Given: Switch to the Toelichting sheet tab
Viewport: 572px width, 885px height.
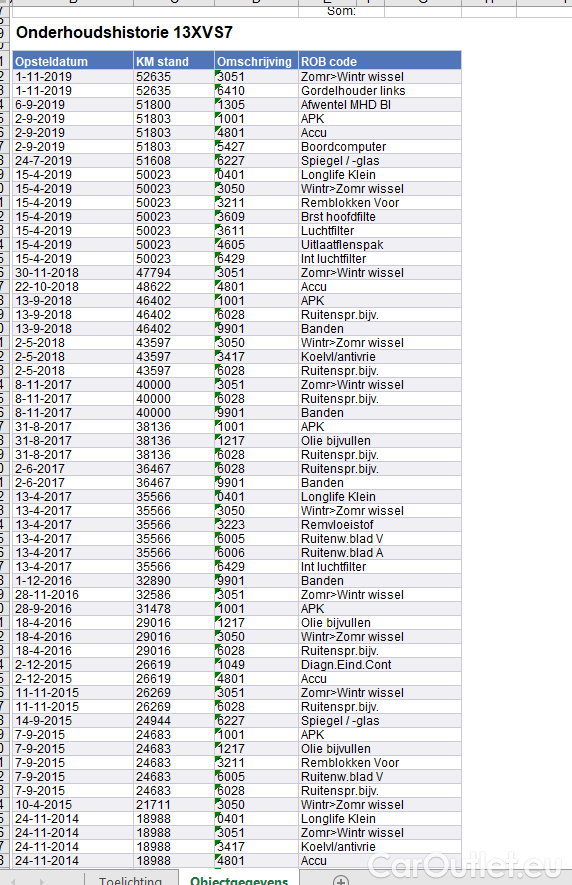Looking at the screenshot, I should tap(130, 880).
